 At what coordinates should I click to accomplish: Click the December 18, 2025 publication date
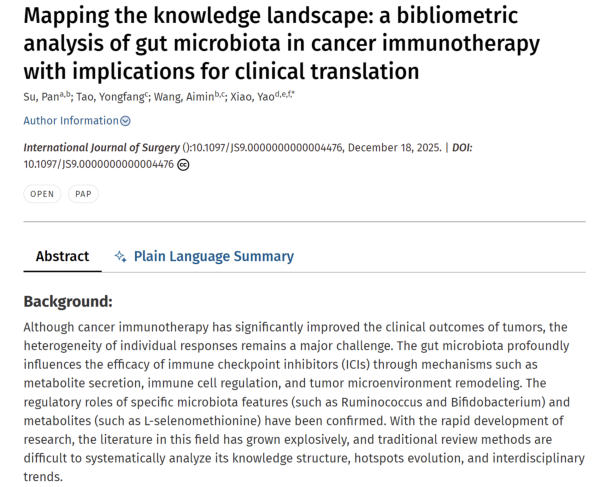pyautogui.click(x=394, y=148)
